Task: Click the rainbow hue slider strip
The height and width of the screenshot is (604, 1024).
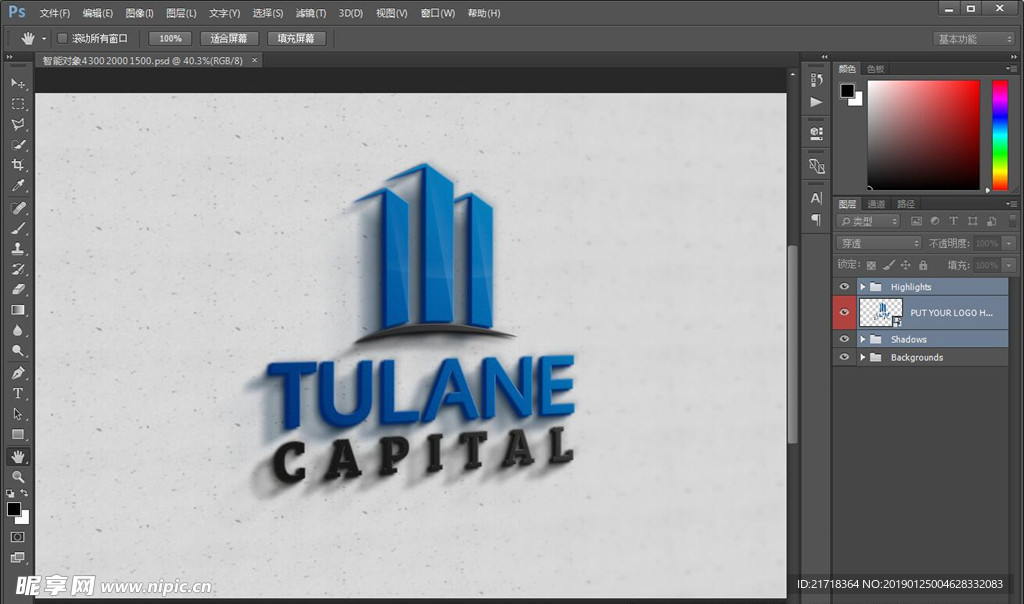Action: pos(1000,135)
